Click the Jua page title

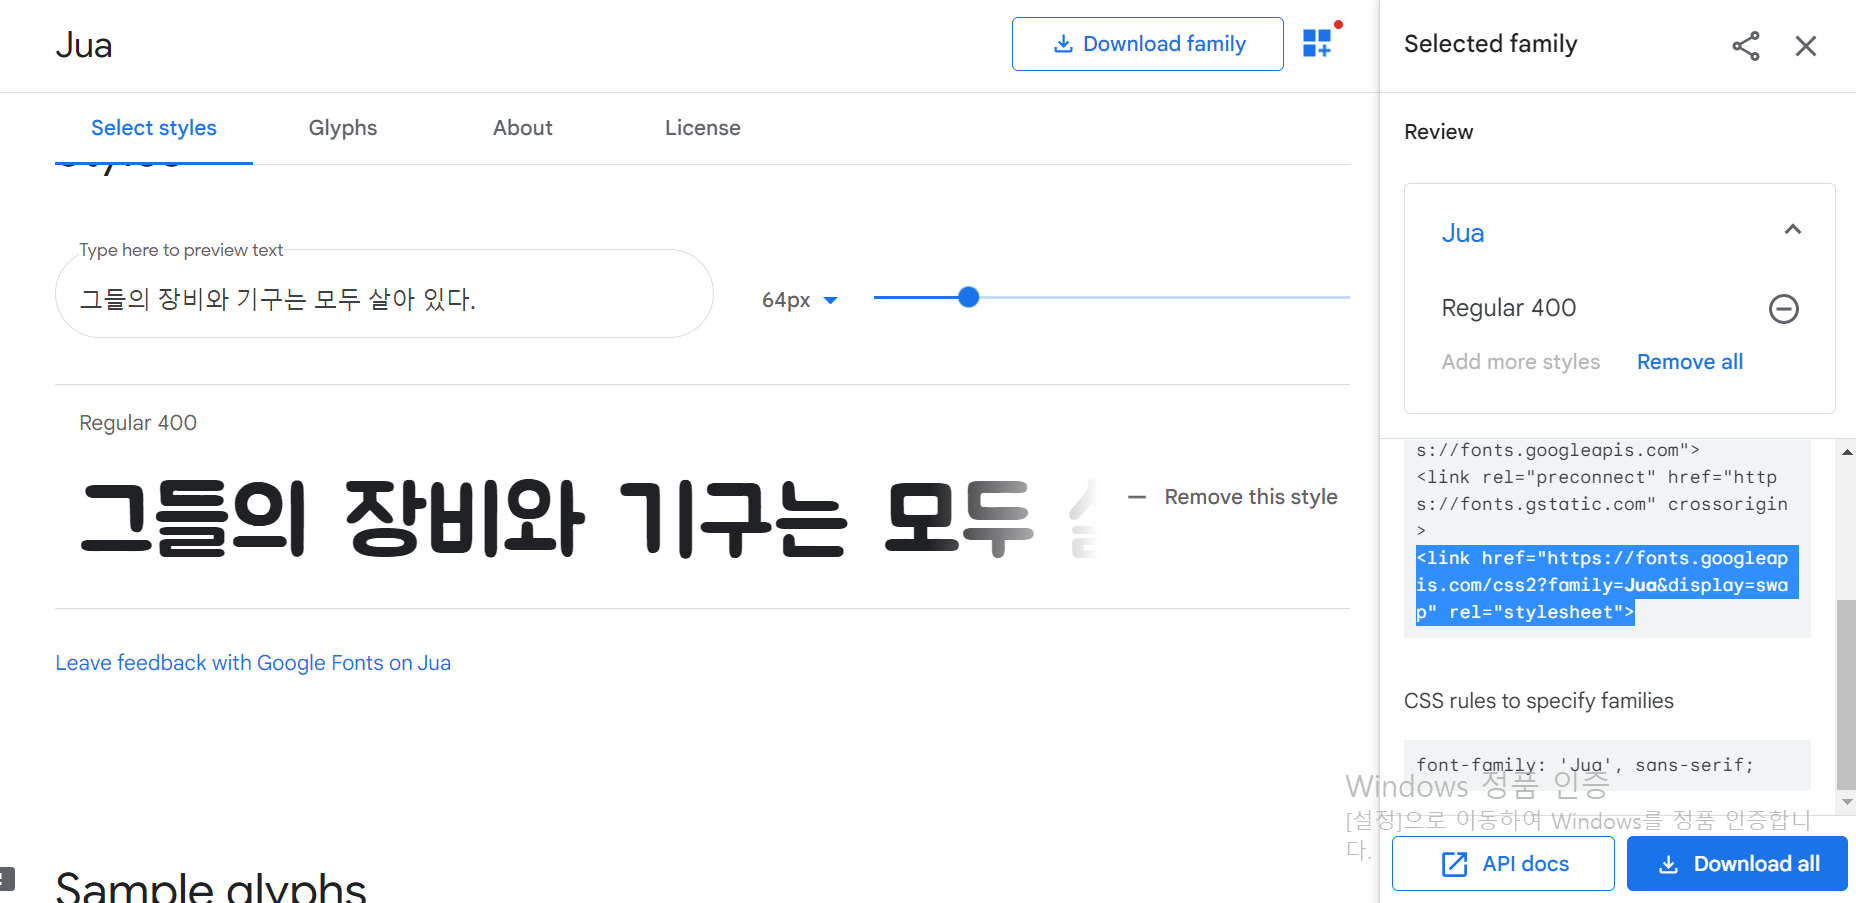pyautogui.click(x=84, y=45)
